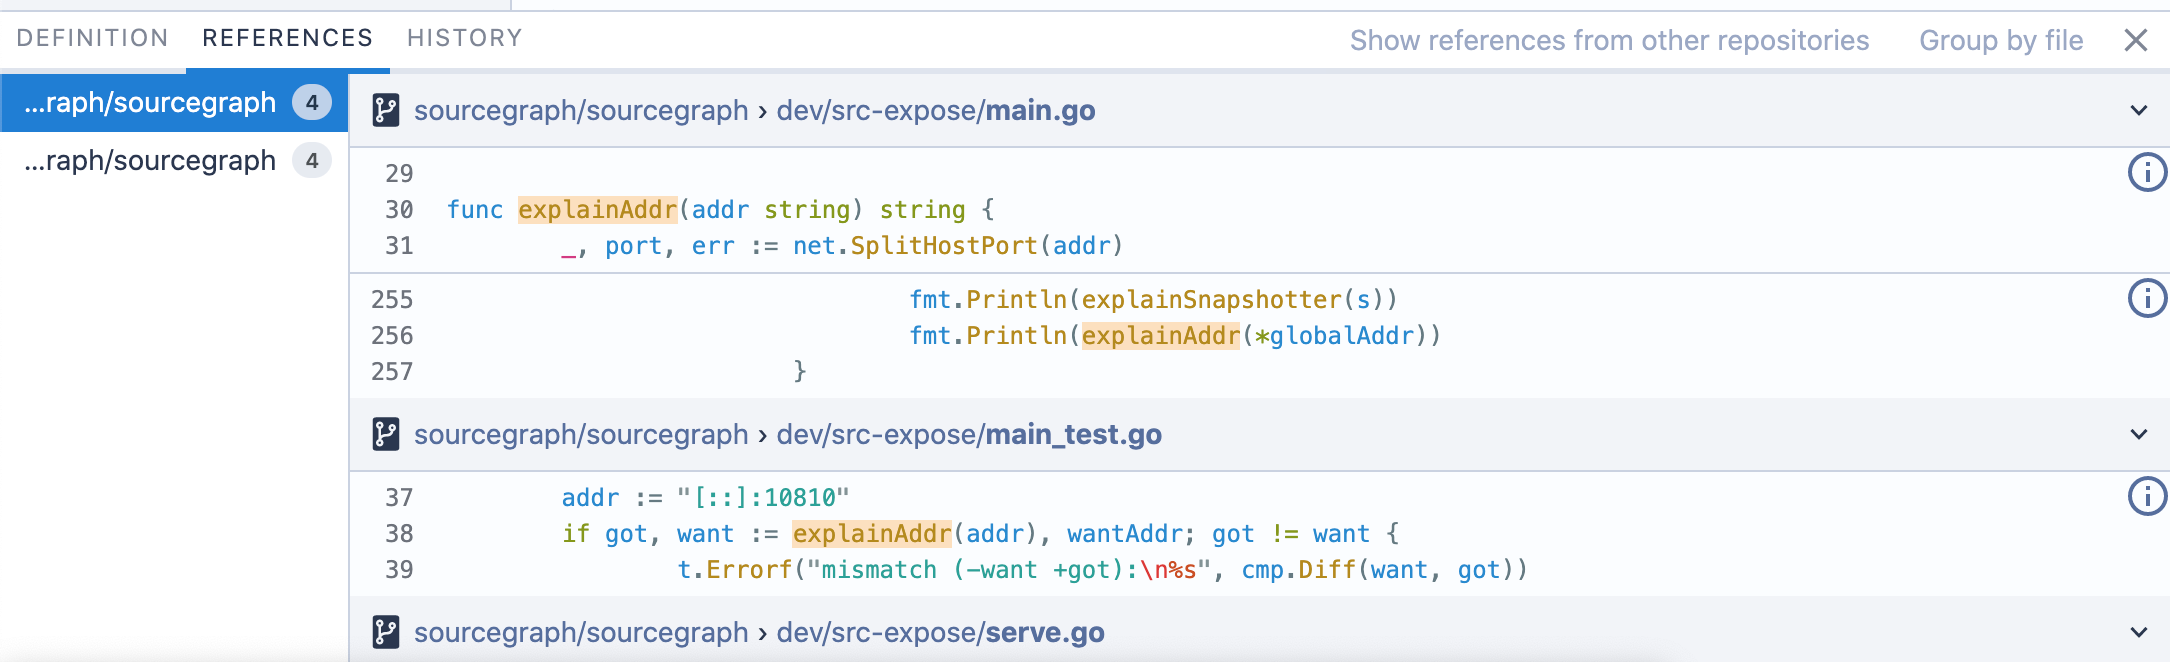The width and height of the screenshot is (2170, 662).
Task: Select the second unhighlighted sourcegraph repo entry
Action: 174,160
